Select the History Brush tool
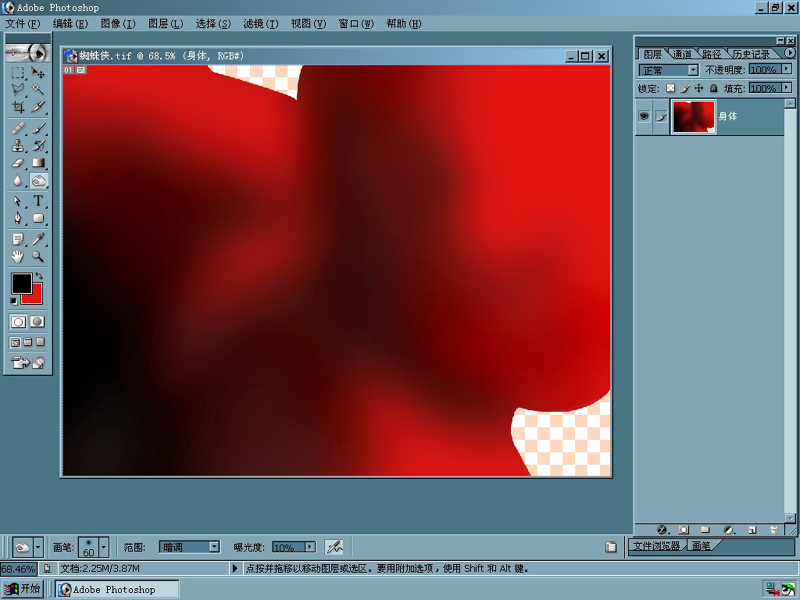The image size is (800, 600). (38, 145)
